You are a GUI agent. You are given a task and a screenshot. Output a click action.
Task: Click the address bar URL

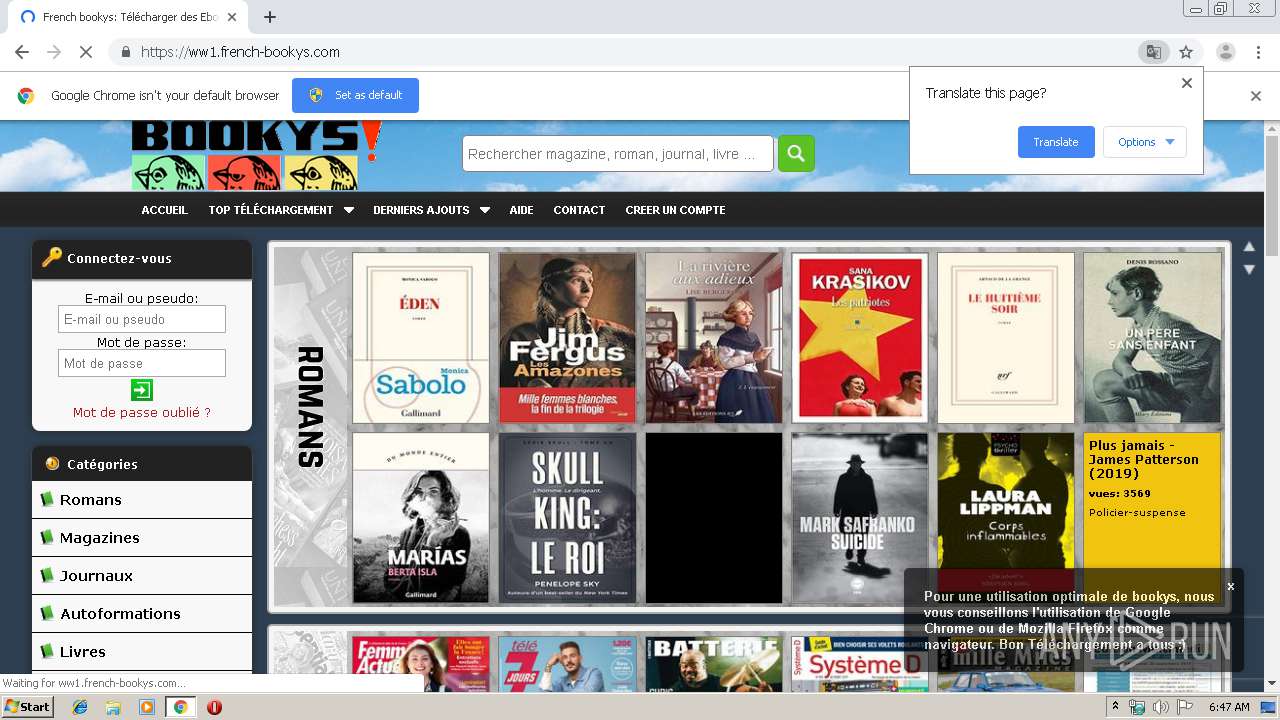[240, 52]
